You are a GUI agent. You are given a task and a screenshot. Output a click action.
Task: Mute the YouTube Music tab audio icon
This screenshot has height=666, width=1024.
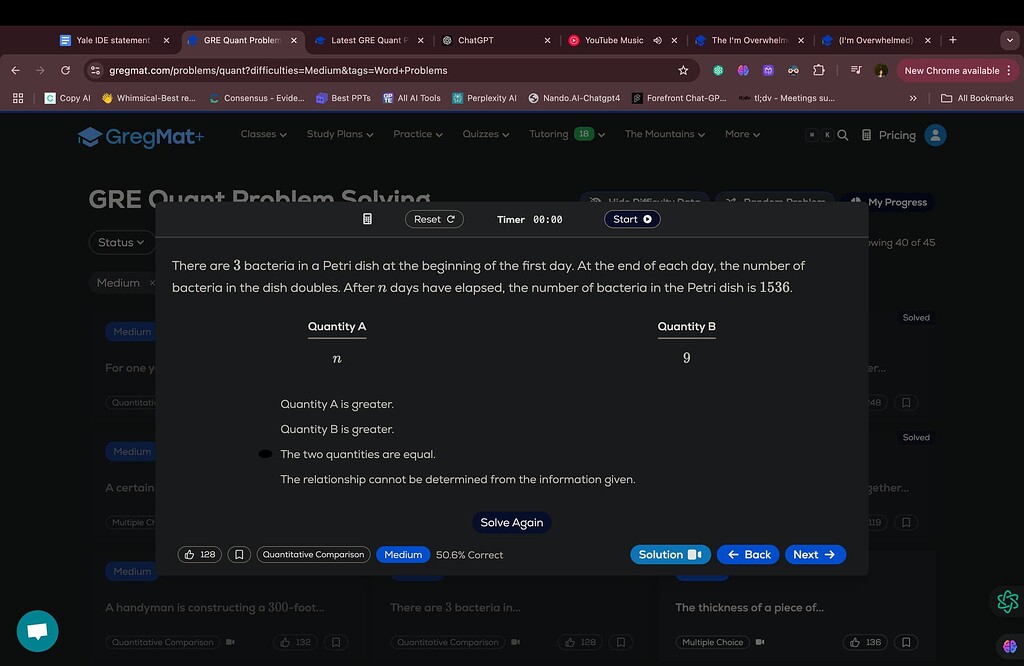tap(658, 41)
